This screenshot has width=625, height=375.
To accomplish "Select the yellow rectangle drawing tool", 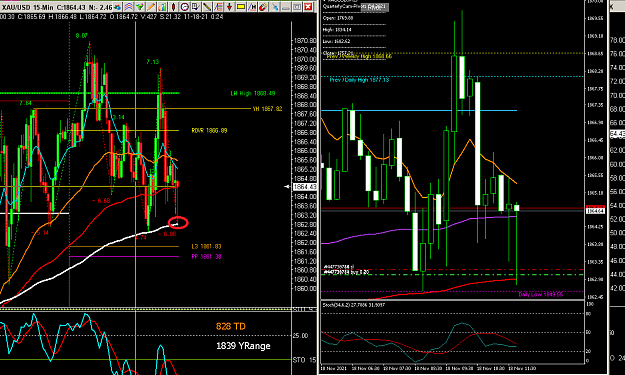I will 241,7.
